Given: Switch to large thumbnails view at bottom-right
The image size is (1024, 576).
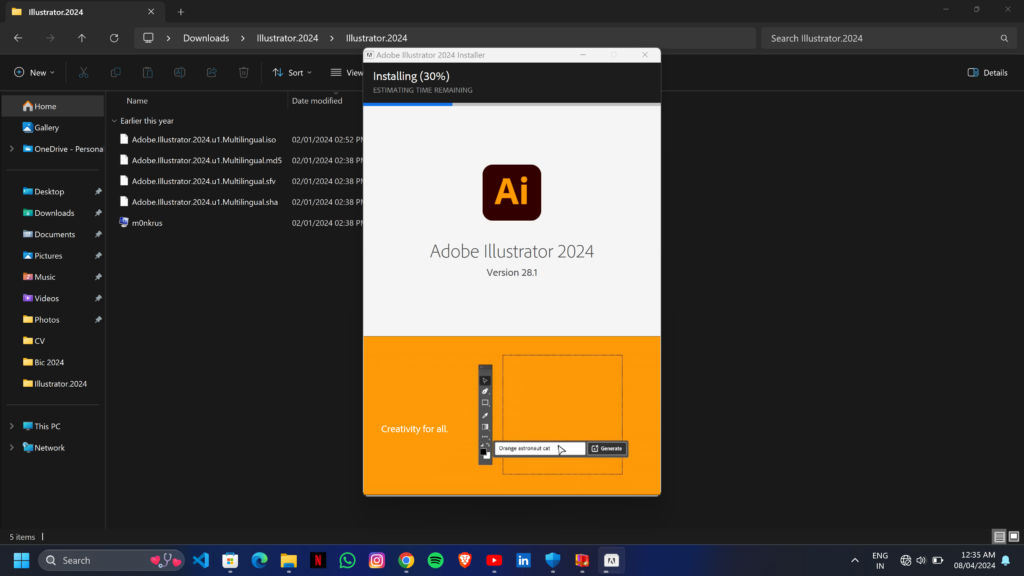Looking at the screenshot, I should click(1014, 537).
